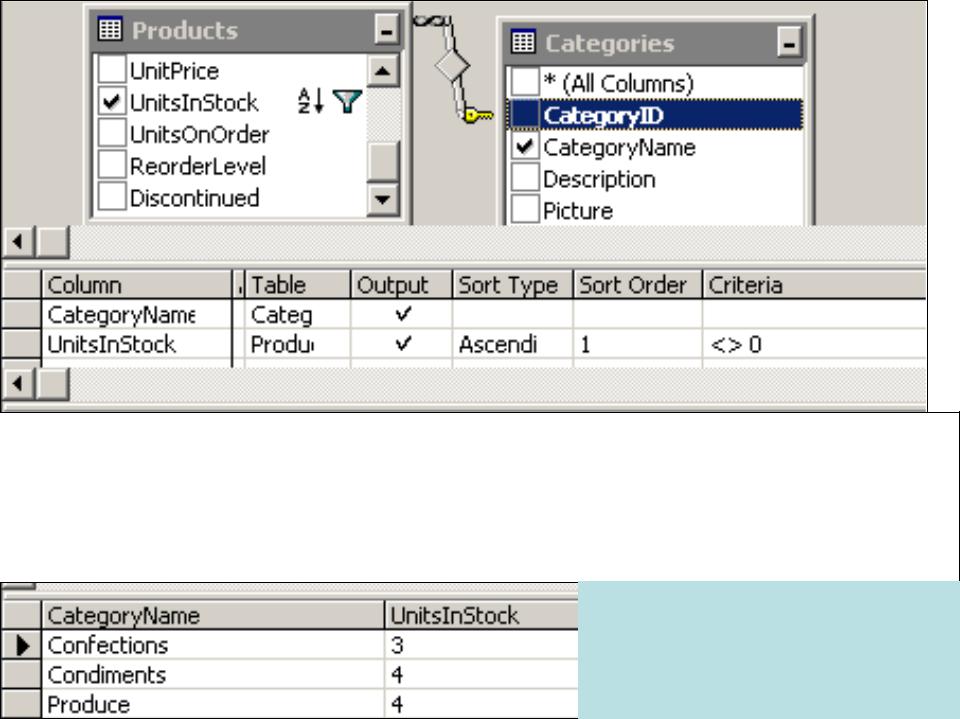Check the Discontinued column checkbox
960x719 pixels.
click(x=111, y=197)
